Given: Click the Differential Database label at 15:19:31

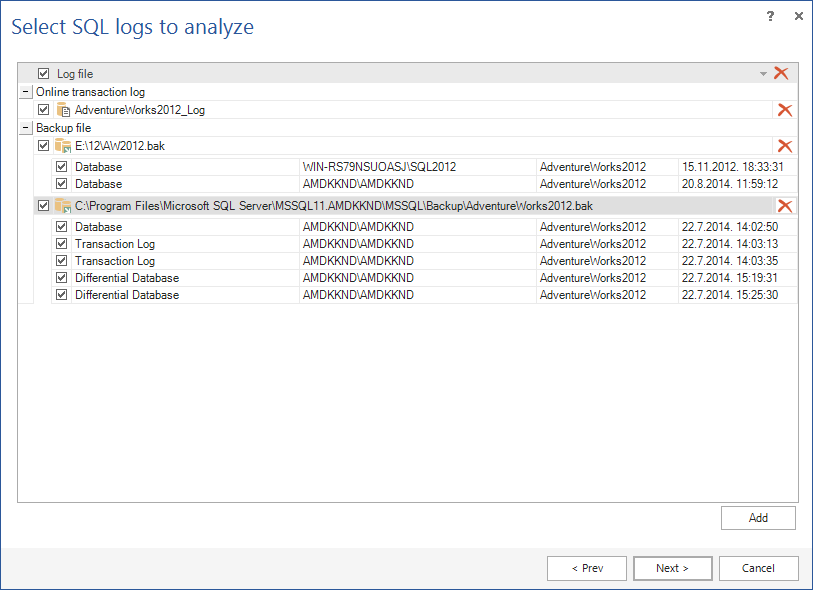Looking at the screenshot, I should tap(127, 278).
